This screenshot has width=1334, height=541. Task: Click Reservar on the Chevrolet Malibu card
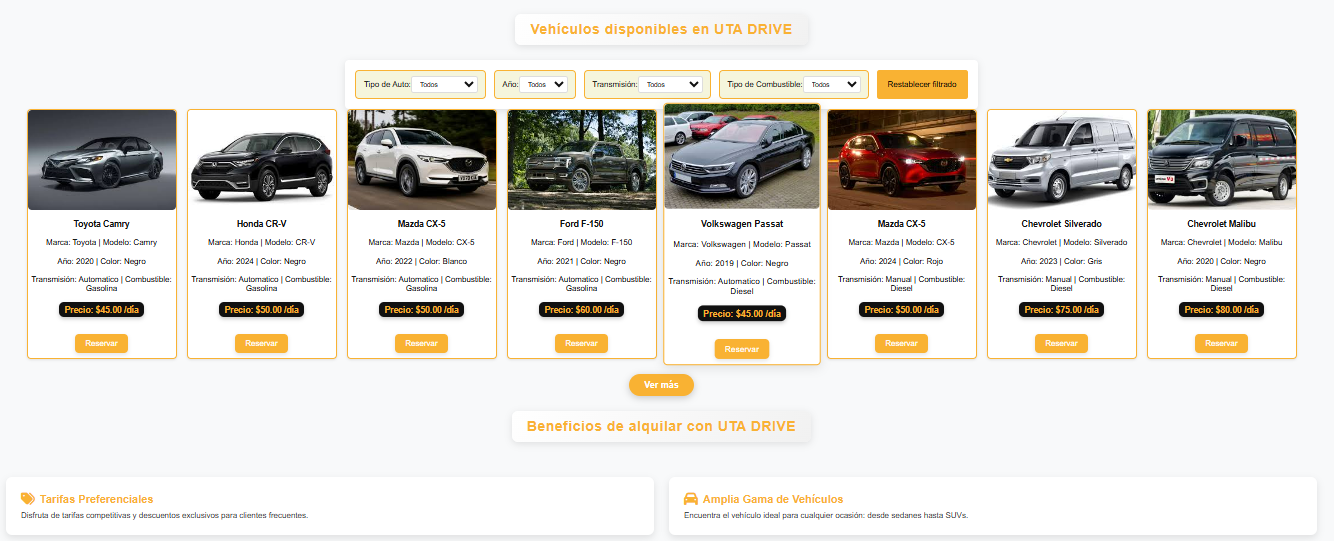1221,343
